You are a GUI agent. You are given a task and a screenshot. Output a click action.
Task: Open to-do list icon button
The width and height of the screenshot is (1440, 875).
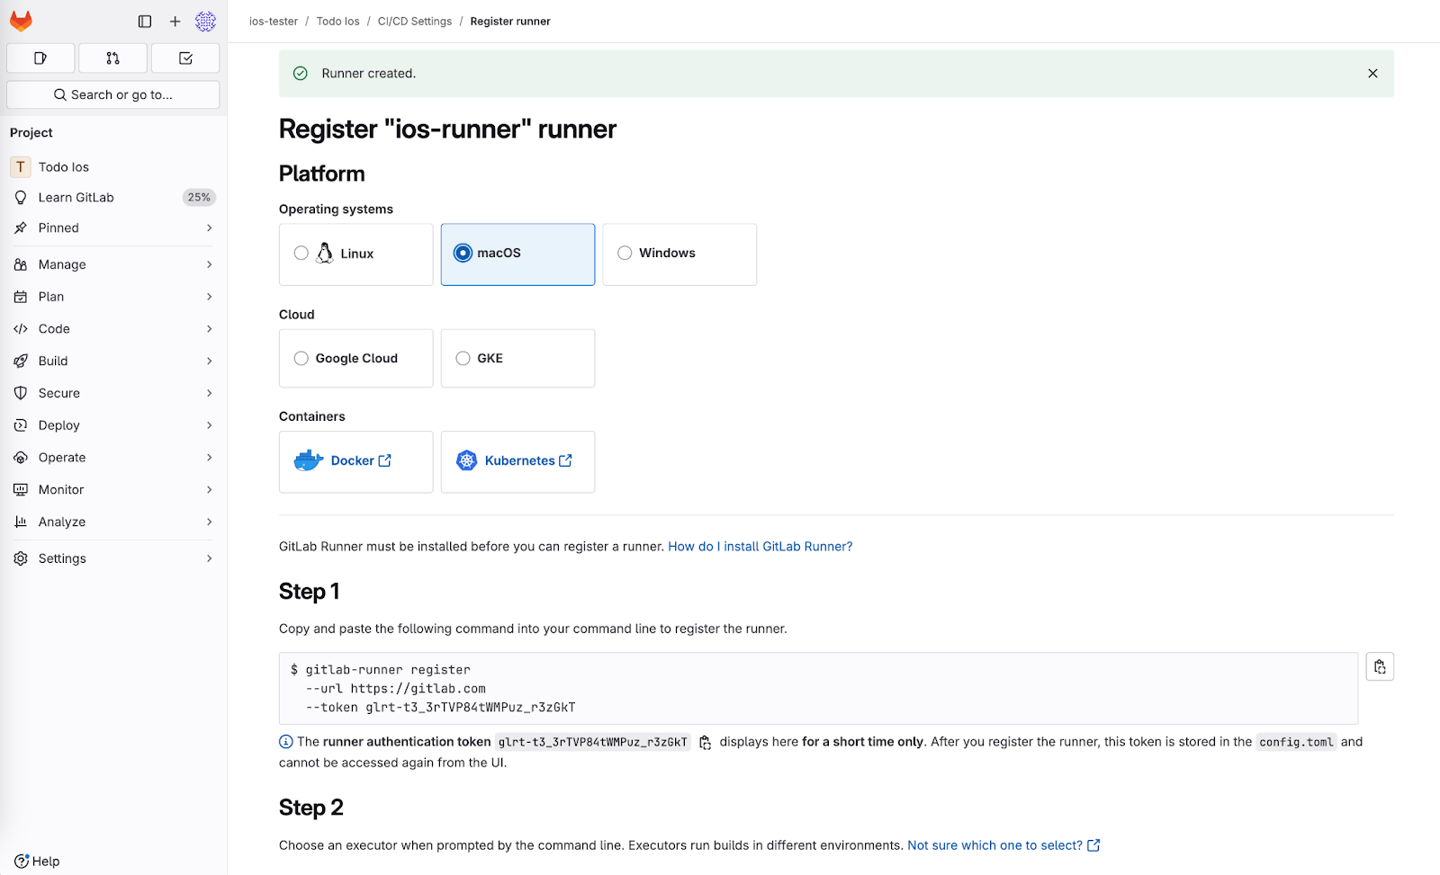point(186,58)
